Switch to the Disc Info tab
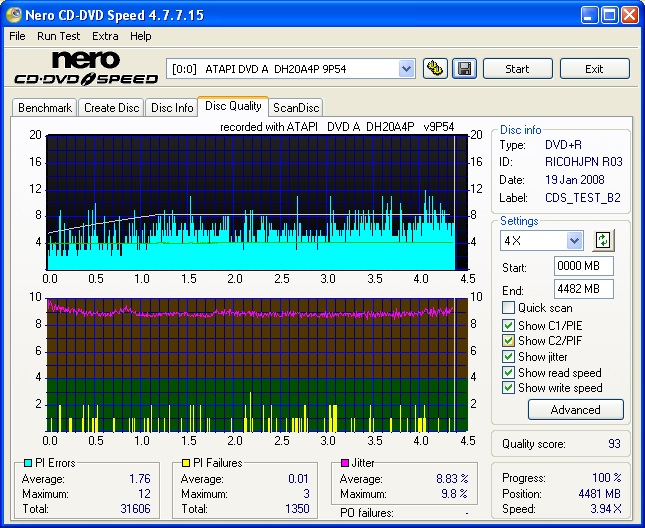This screenshot has height=528, width=645. (x=172, y=108)
